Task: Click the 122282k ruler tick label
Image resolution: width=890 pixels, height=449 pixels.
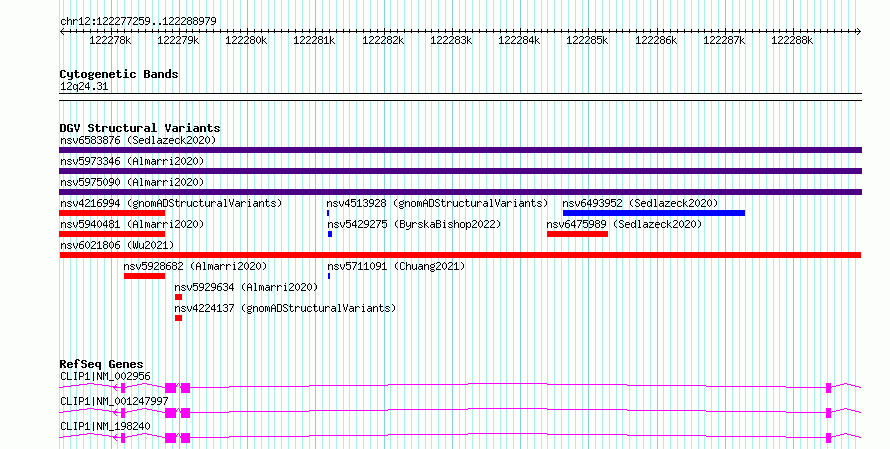Action: (x=383, y=40)
